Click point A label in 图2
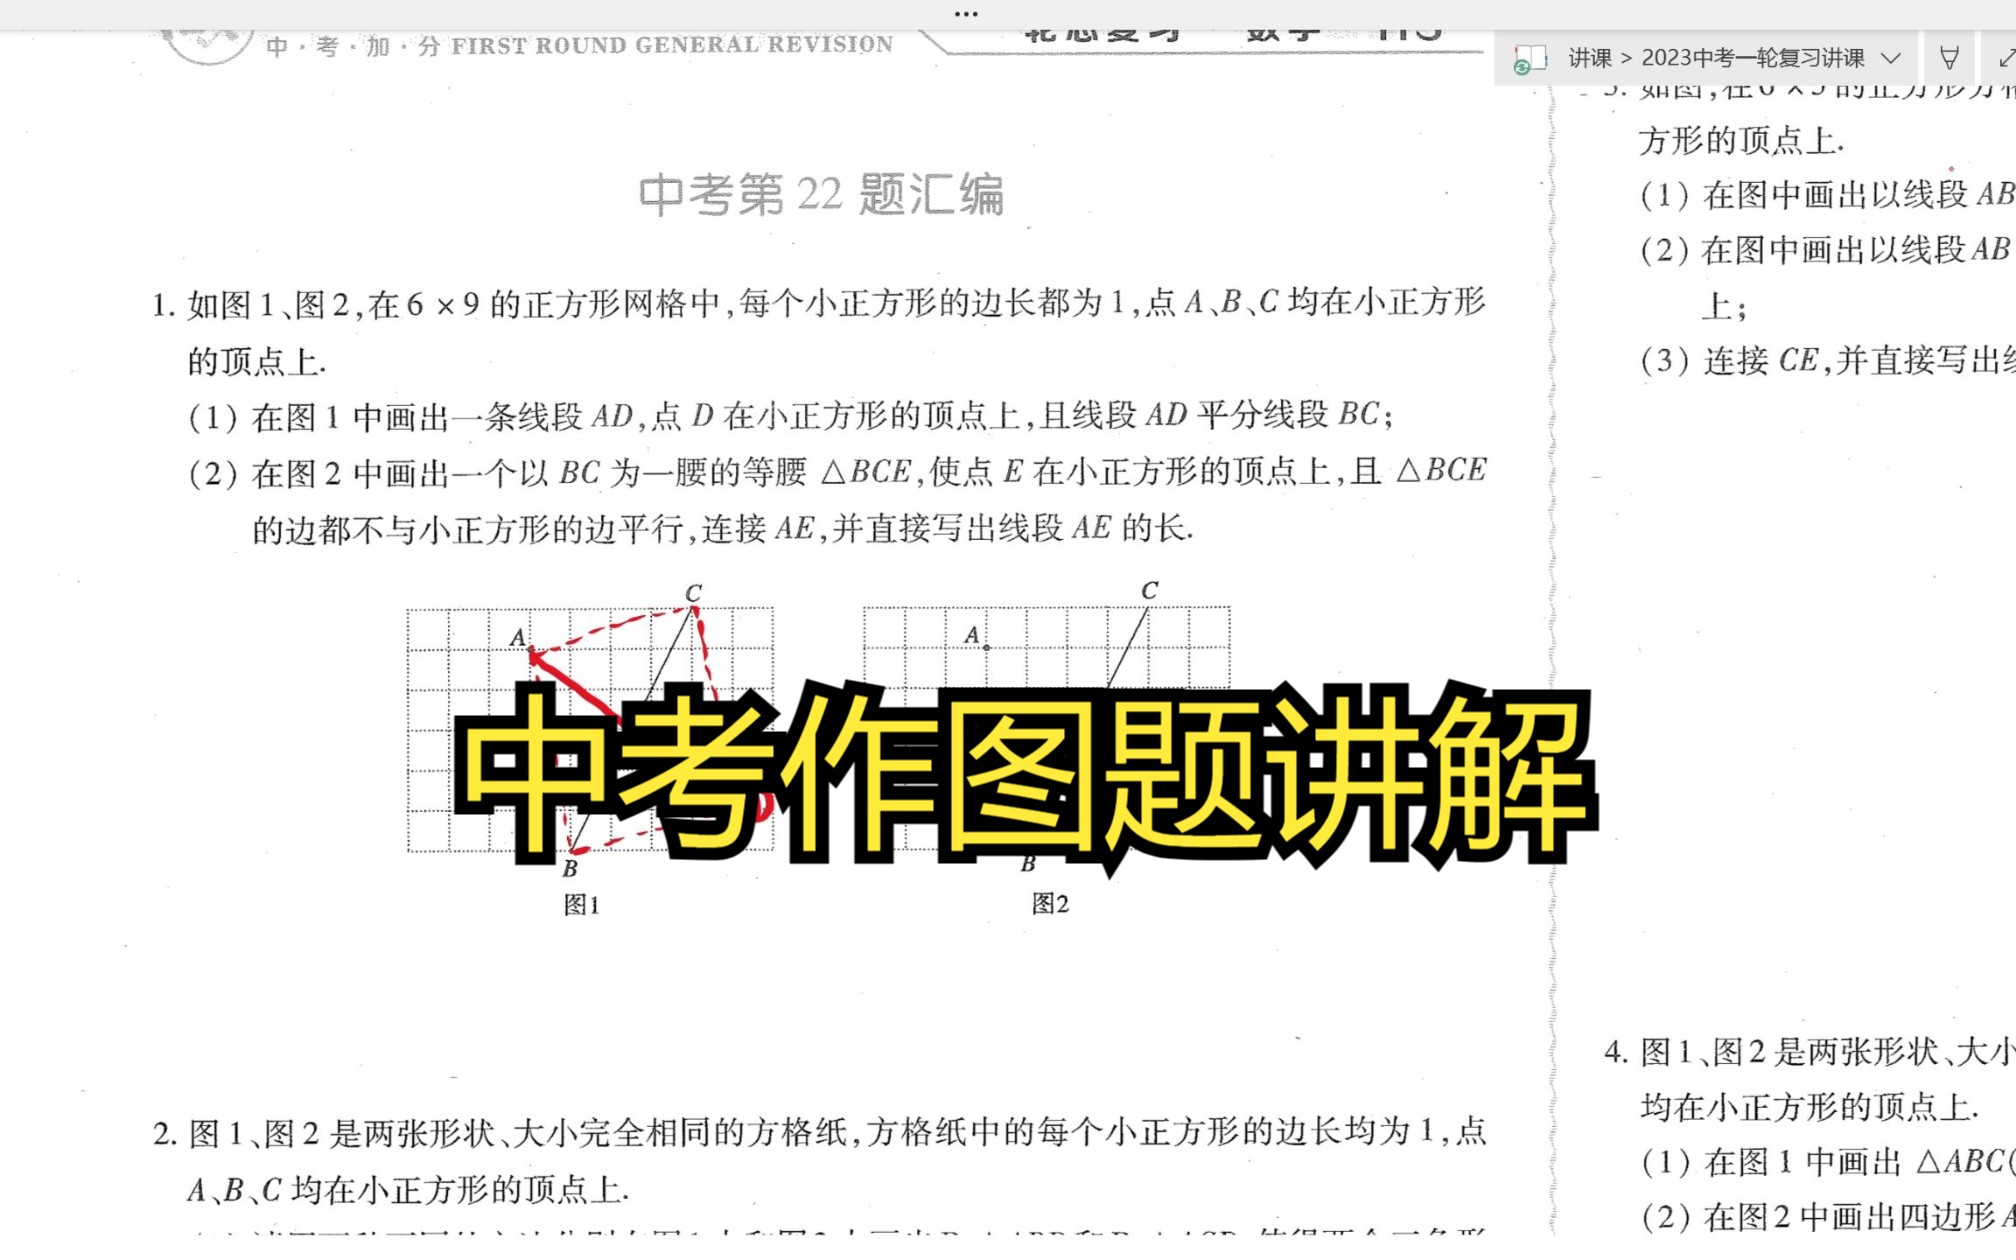Image resolution: width=2016 pixels, height=1260 pixels. pyautogui.click(x=969, y=635)
